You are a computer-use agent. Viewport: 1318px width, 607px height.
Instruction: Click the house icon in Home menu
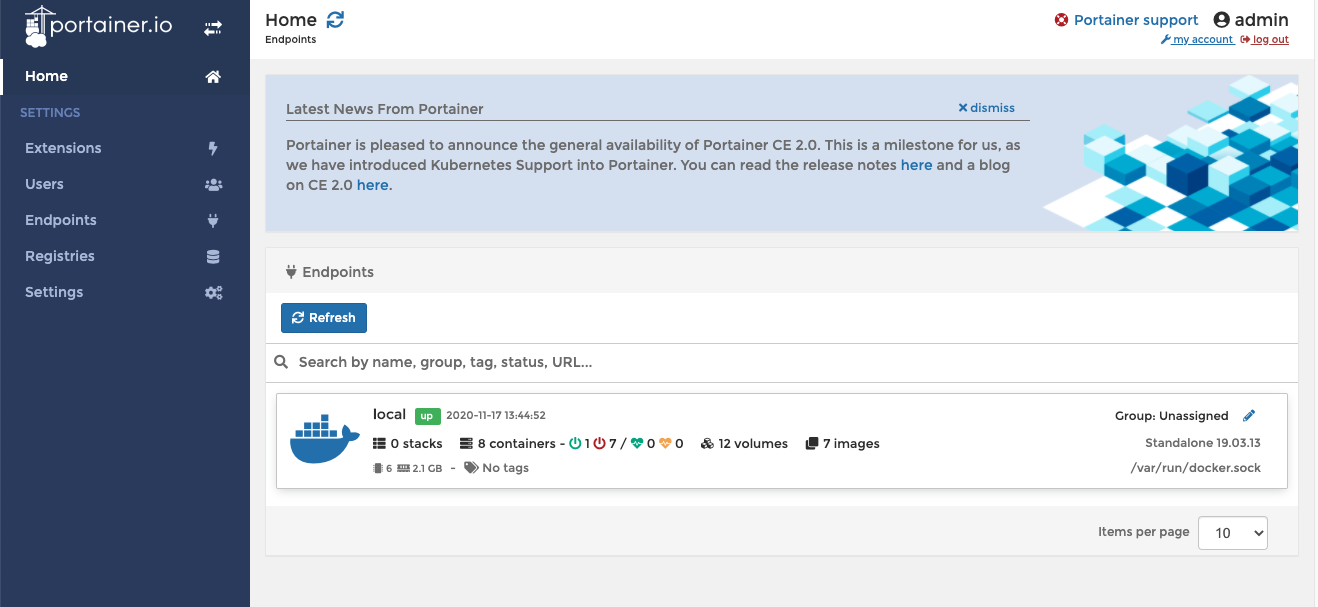click(213, 76)
